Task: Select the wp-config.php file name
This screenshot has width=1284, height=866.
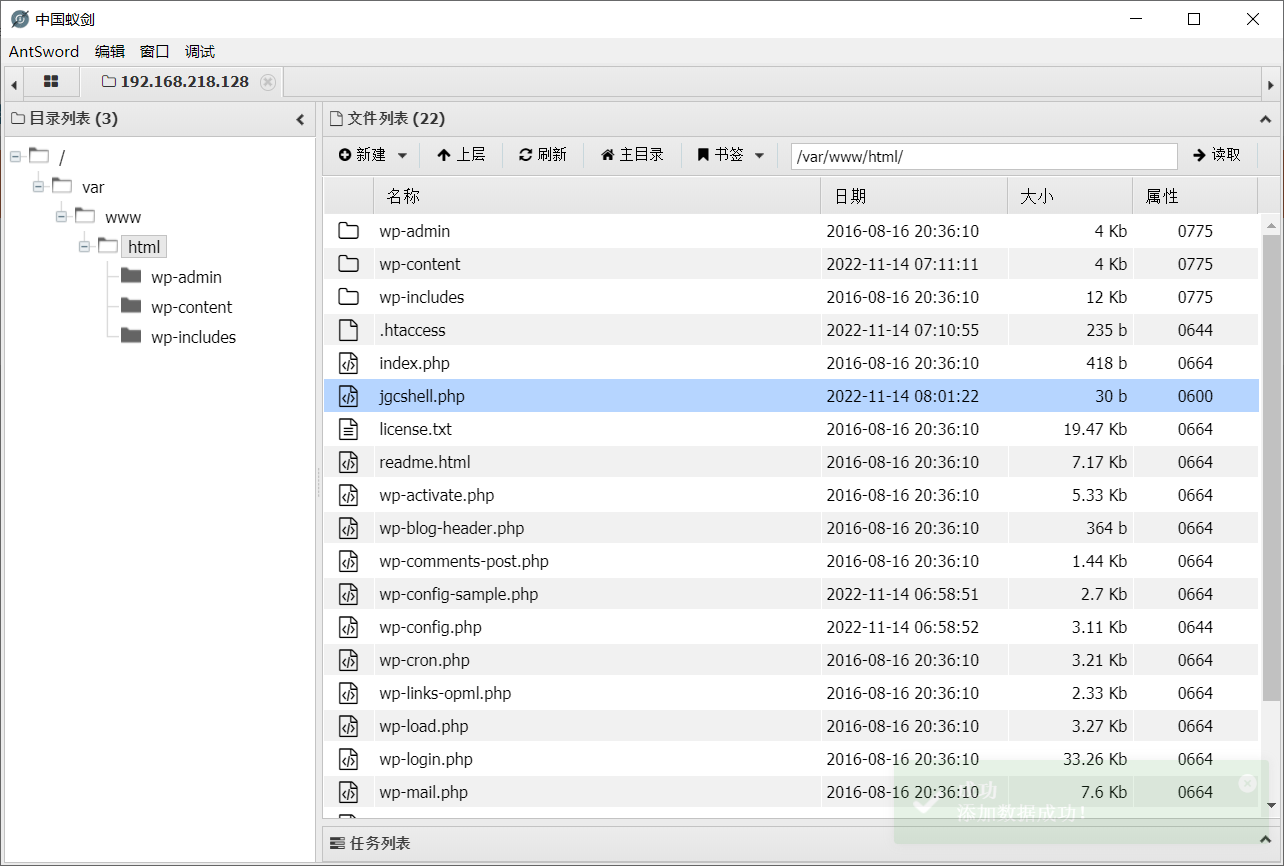Action: 430,627
